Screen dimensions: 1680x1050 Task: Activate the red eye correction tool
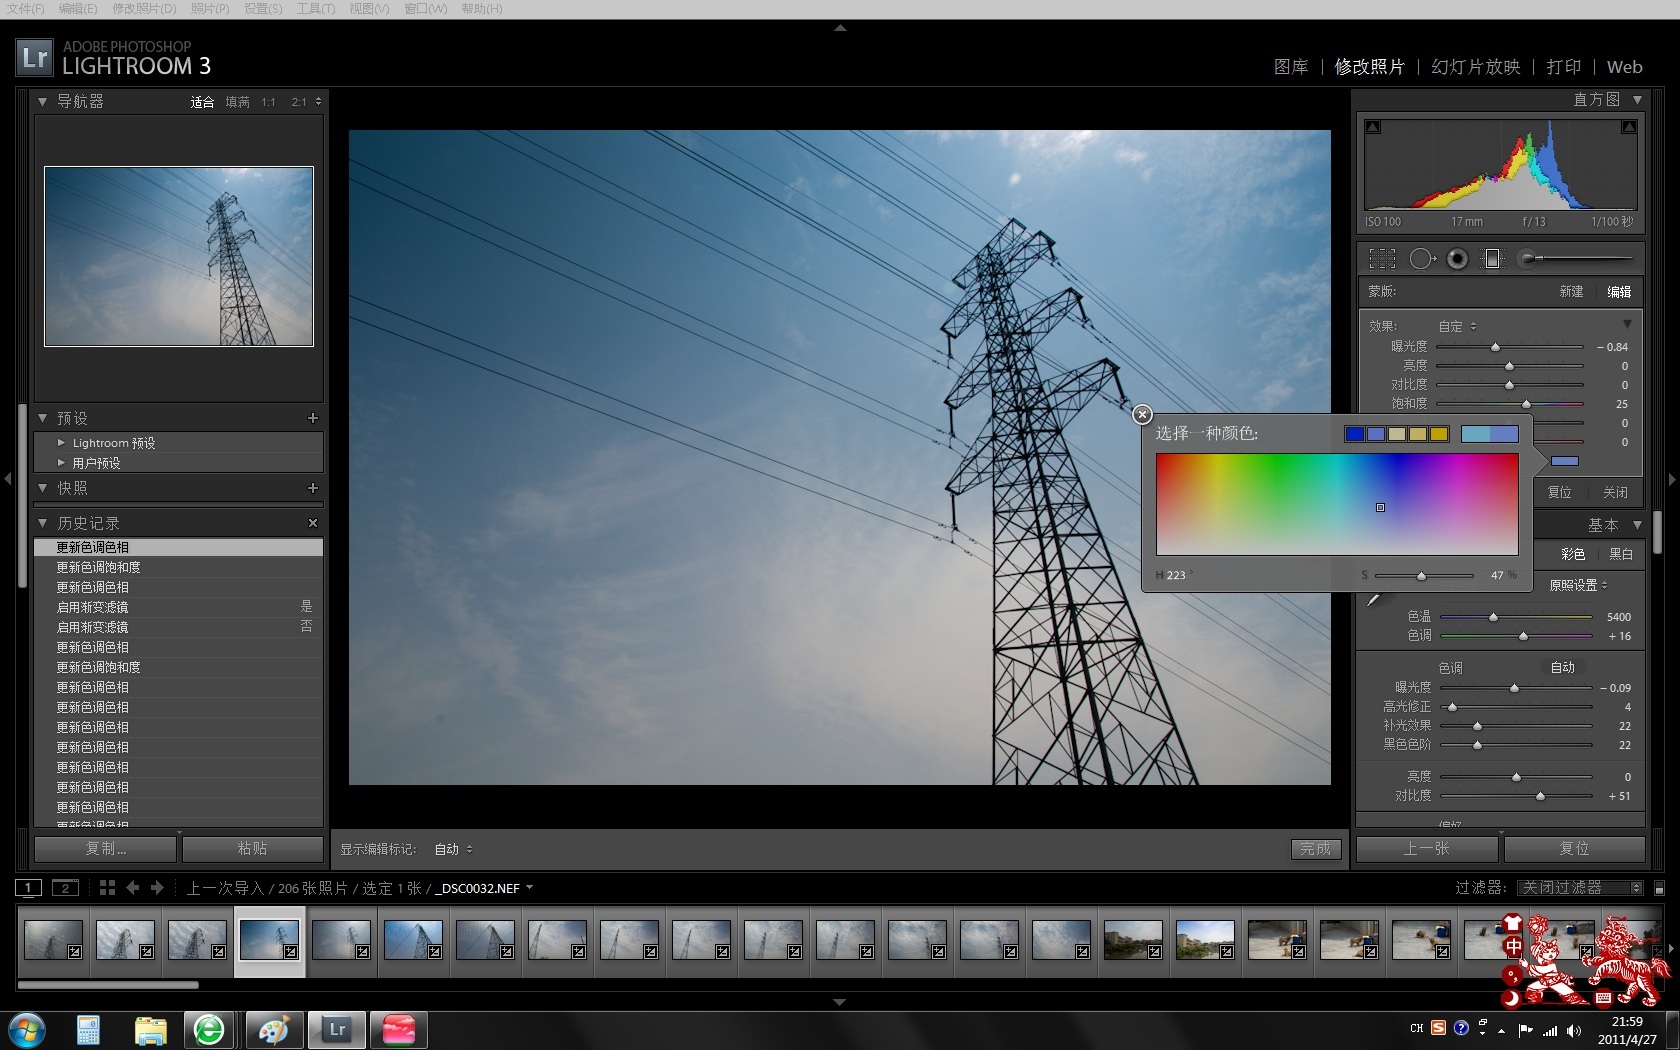pos(1457,259)
